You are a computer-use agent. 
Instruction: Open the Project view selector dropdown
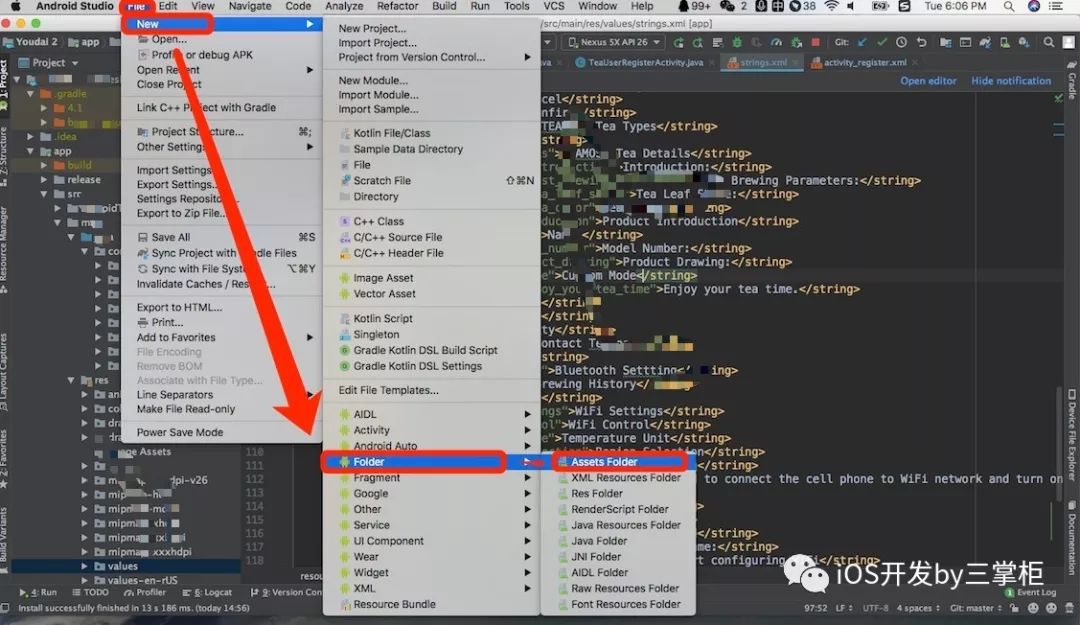pyautogui.click(x=48, y=63)
